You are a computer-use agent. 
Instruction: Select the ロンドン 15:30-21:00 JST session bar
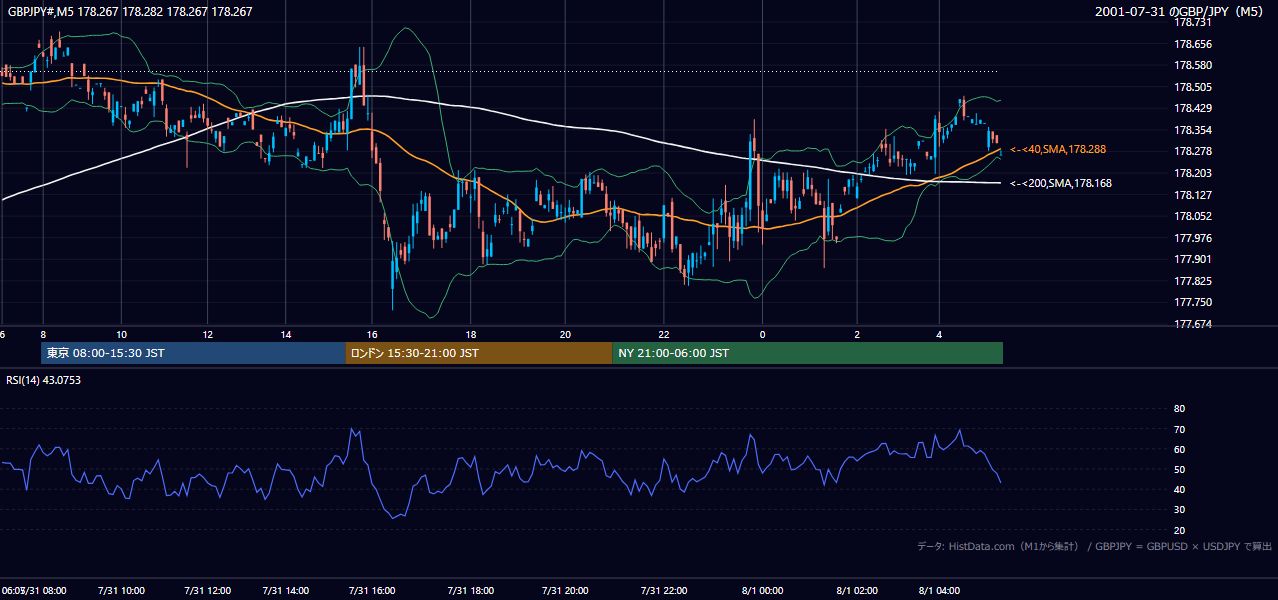tap(478, 353)
